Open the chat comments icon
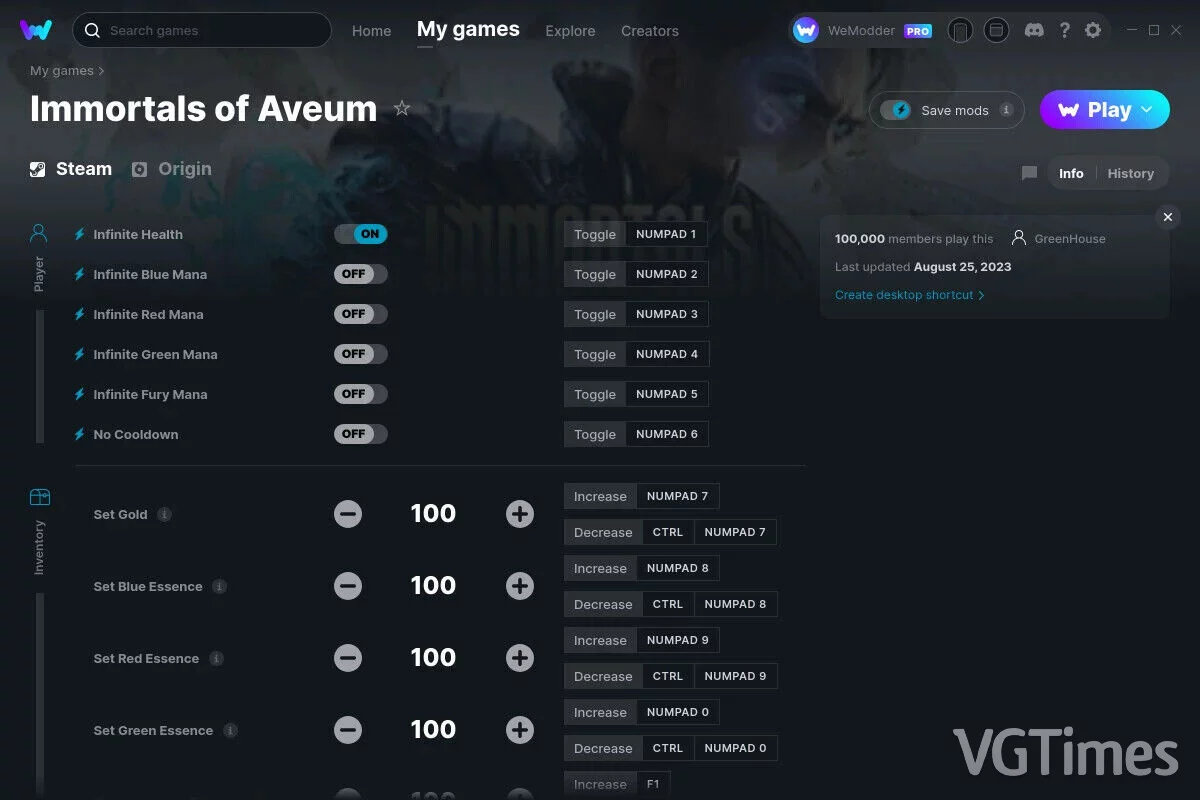The width and height of the screenshot is (1200, 800). (1029, 173)
